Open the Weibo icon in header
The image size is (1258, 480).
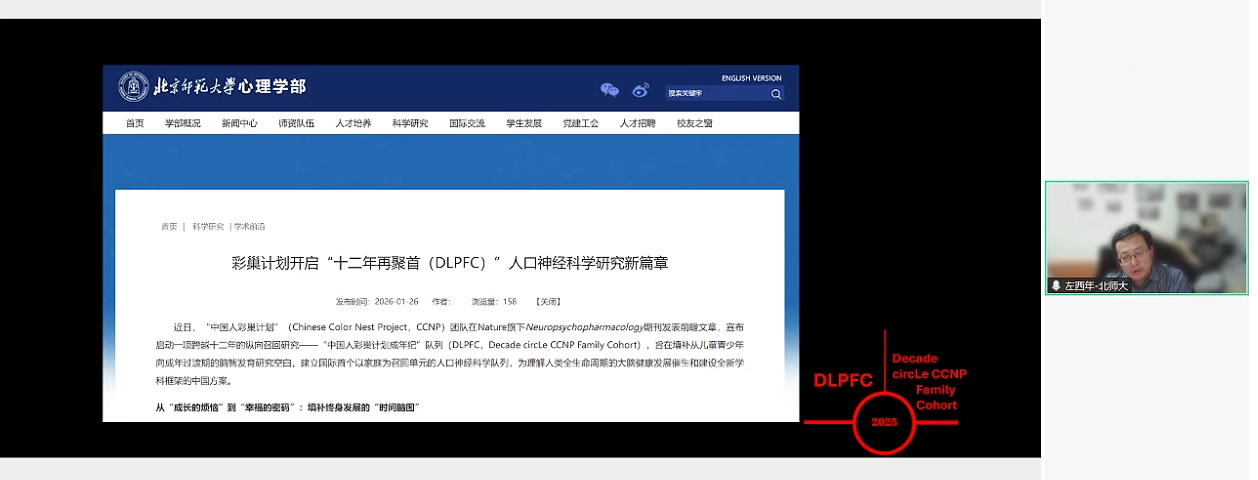click(641, 90)
